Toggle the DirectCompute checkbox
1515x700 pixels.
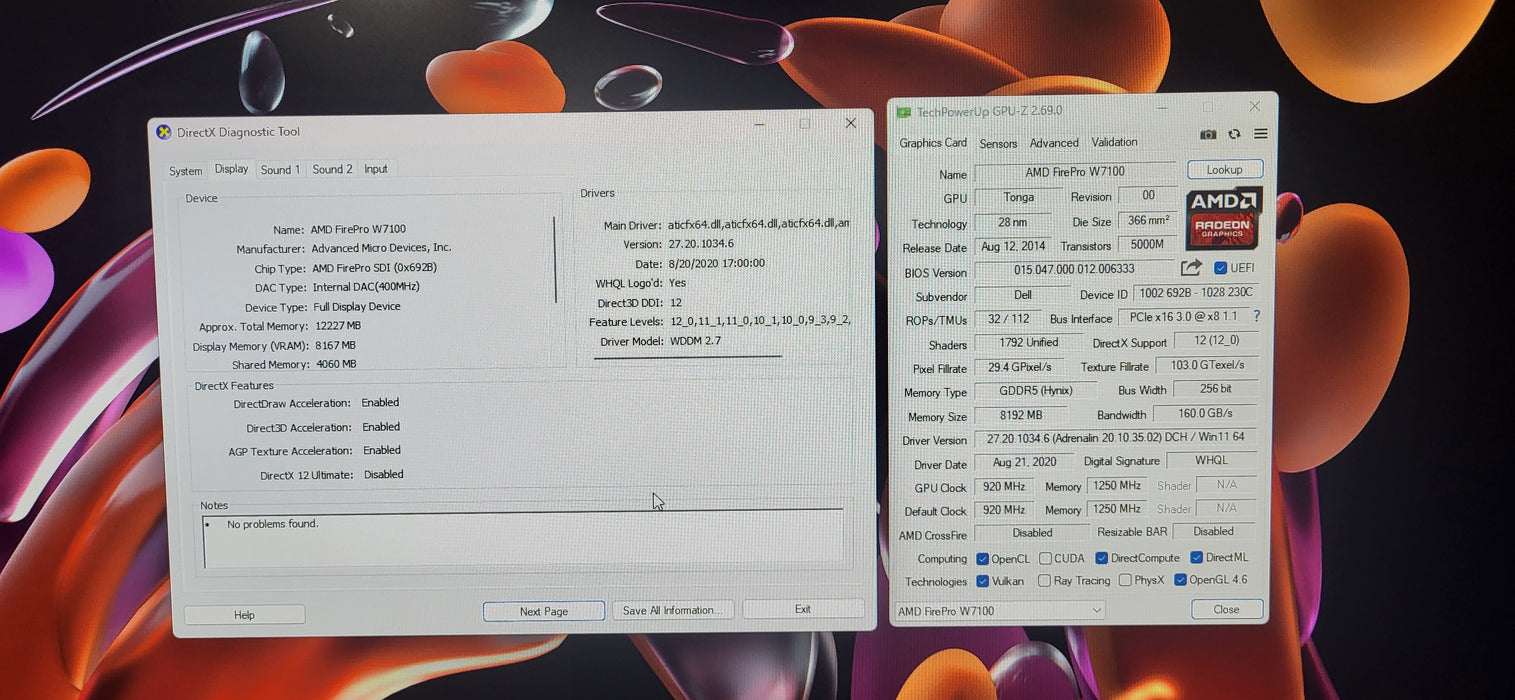coord(1101,558)
